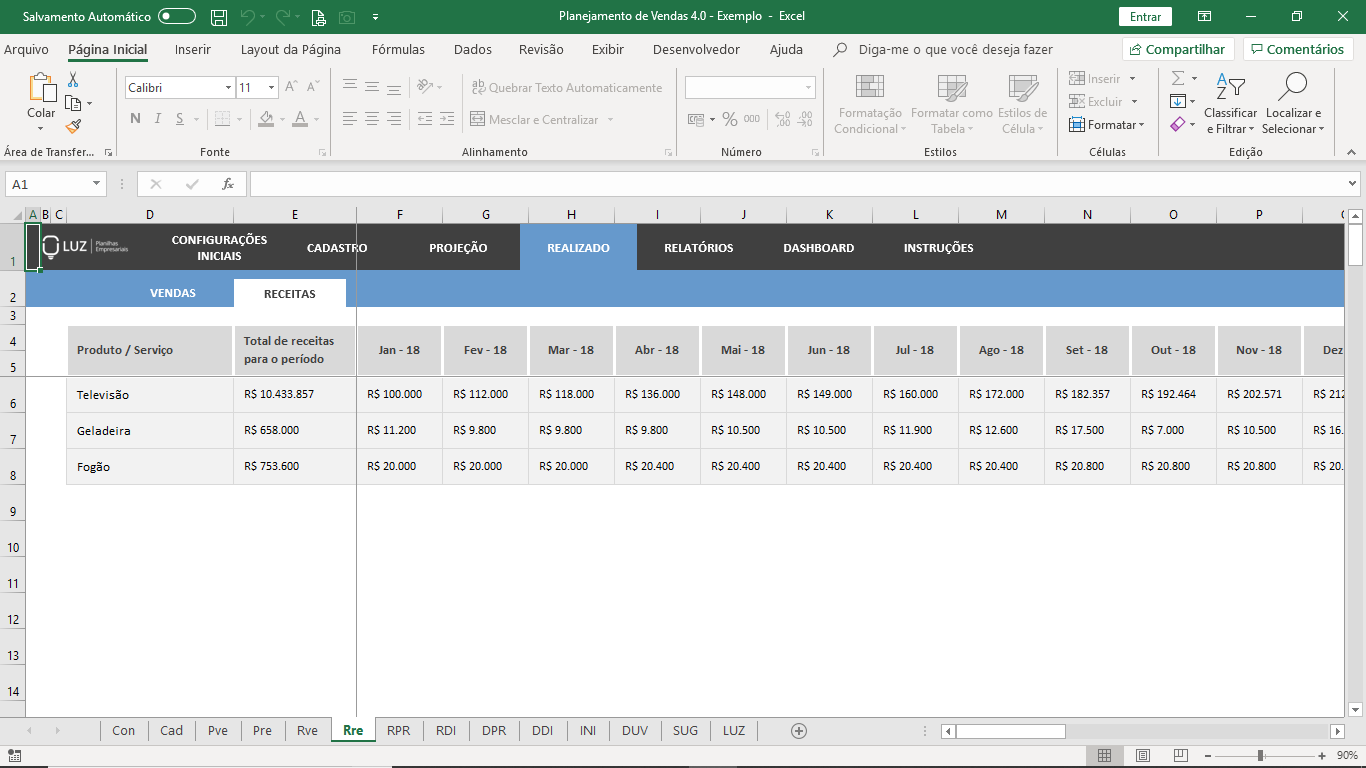Click the zoom level slider
Viewport: 1366px width, 768px height.
pos(1260,755)
